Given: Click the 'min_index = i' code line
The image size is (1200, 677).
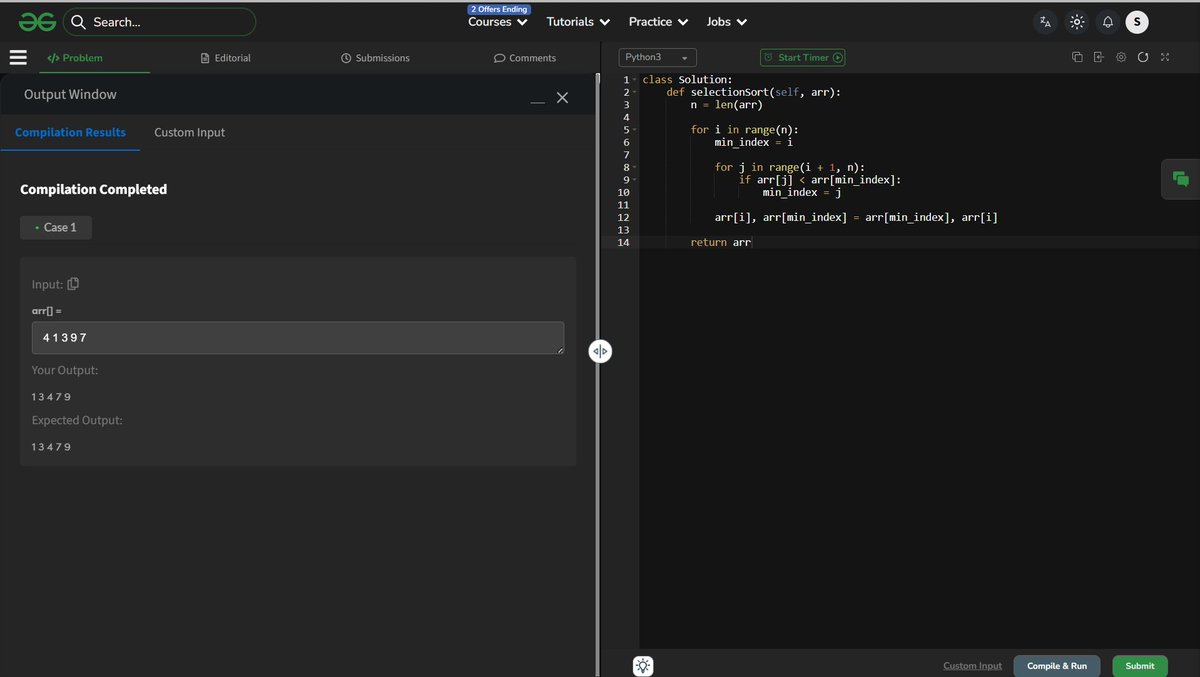Looking at the screenshot, I should (754, 142).
